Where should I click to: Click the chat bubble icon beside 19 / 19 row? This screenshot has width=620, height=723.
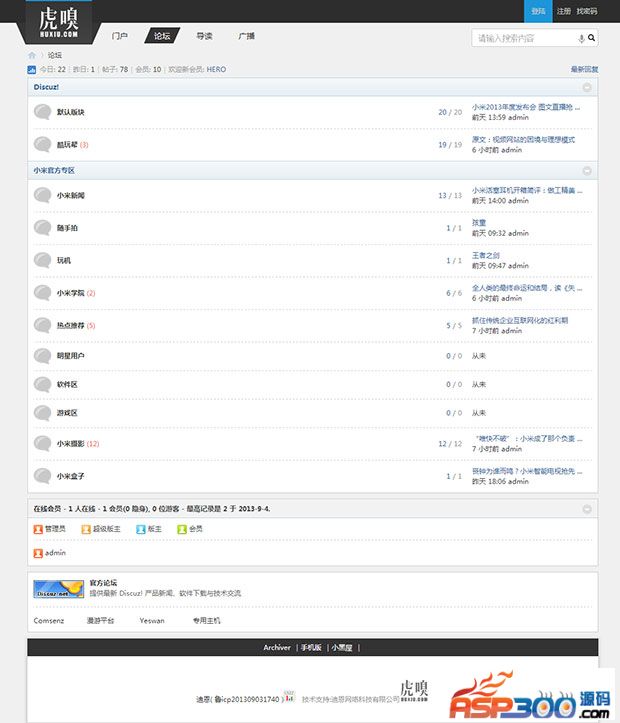point(42,144)
